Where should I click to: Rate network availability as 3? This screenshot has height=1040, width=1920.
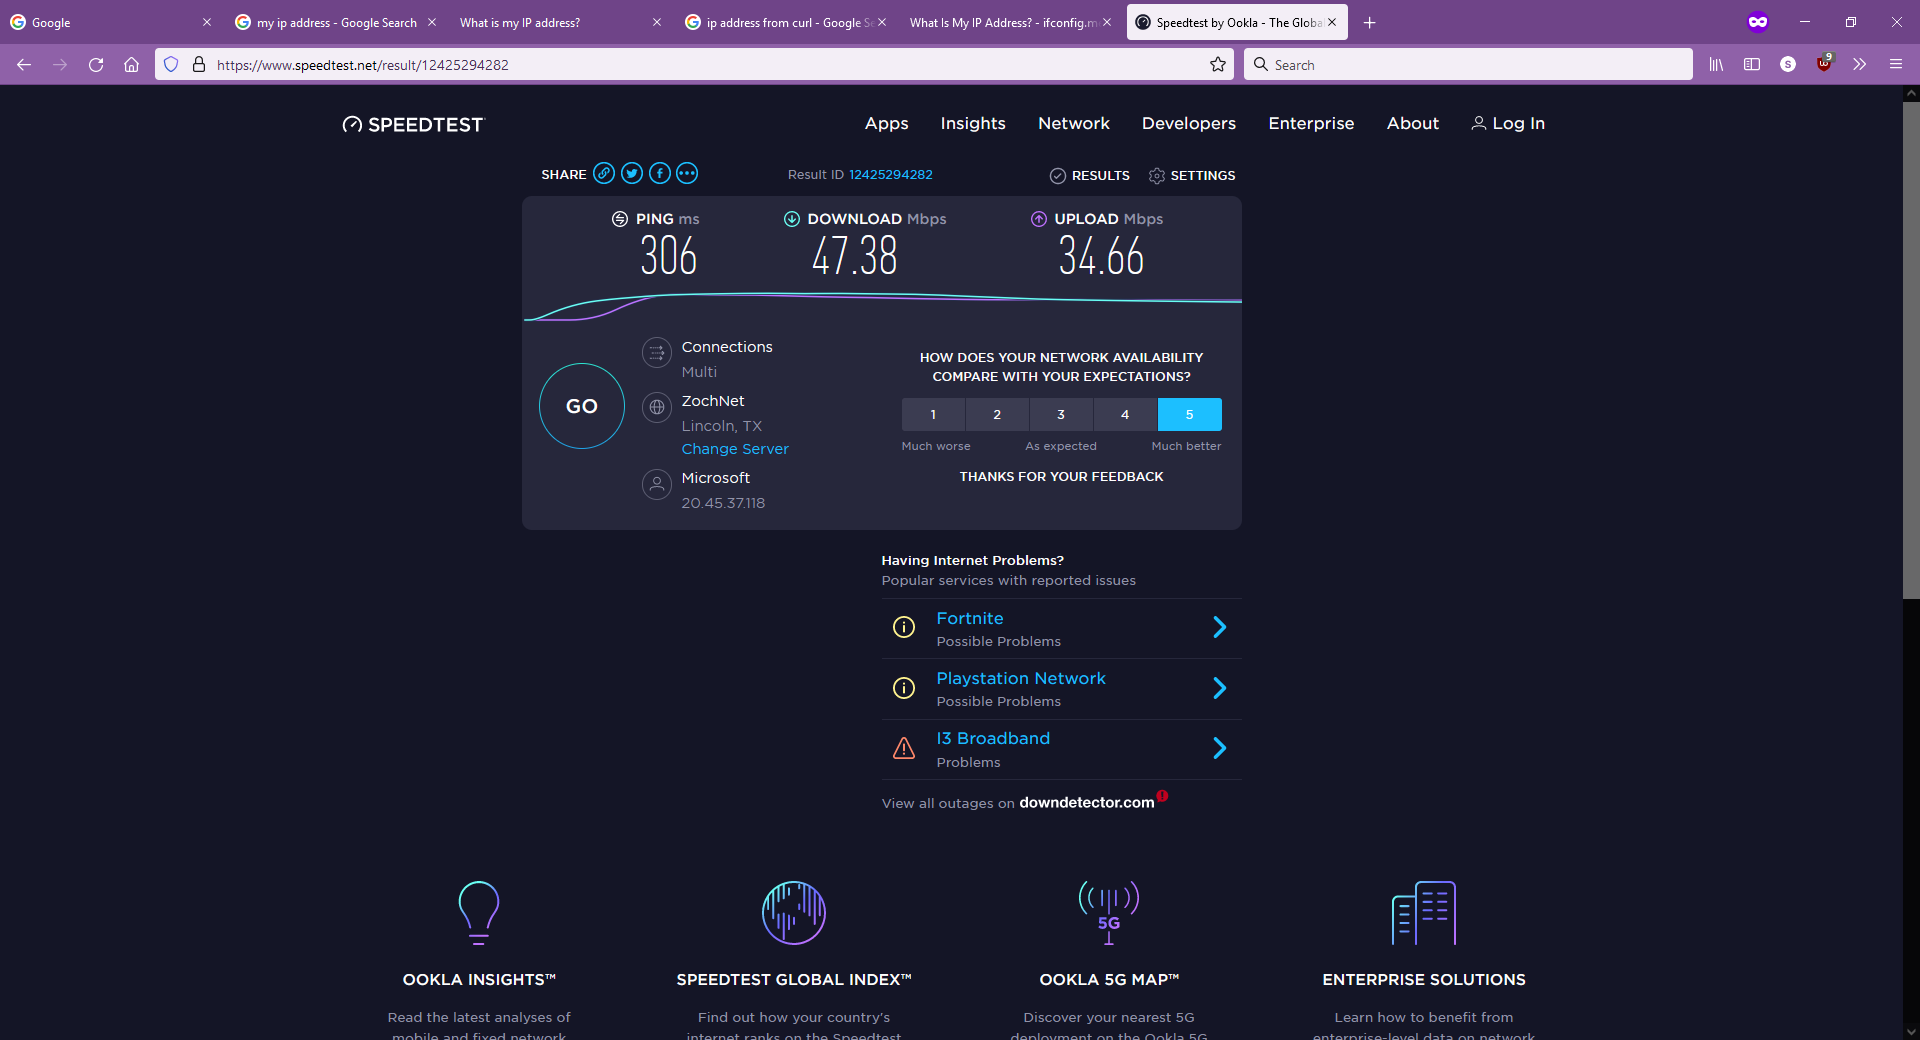[1061, 414]
